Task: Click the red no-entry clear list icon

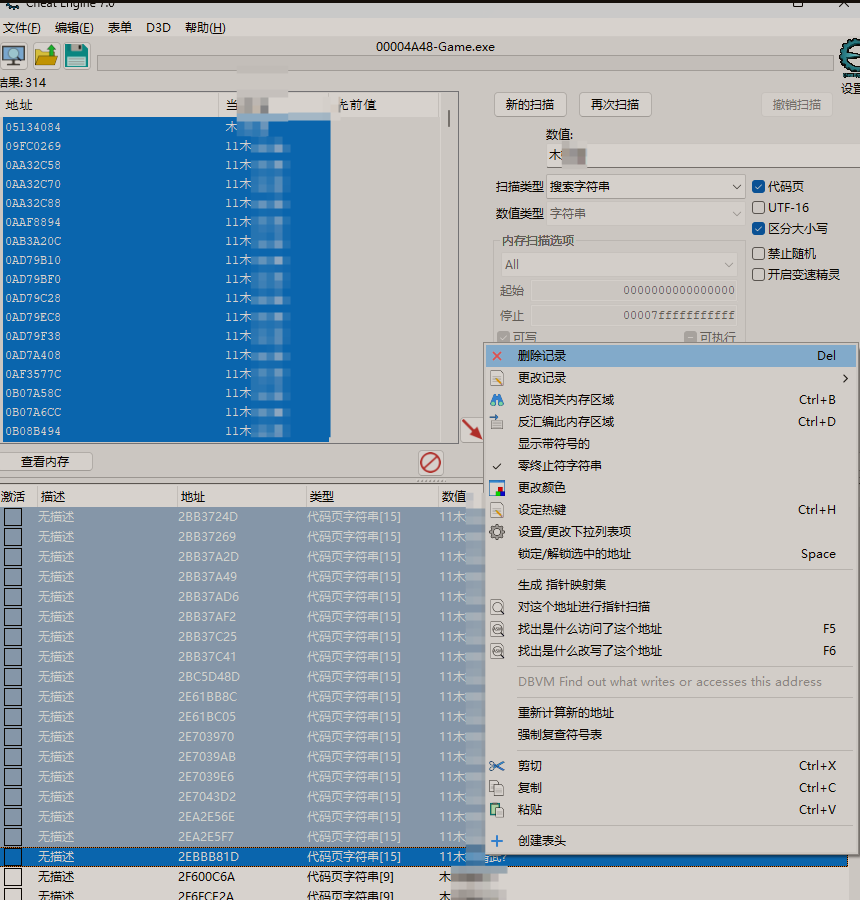Action: tap(430, 463)
